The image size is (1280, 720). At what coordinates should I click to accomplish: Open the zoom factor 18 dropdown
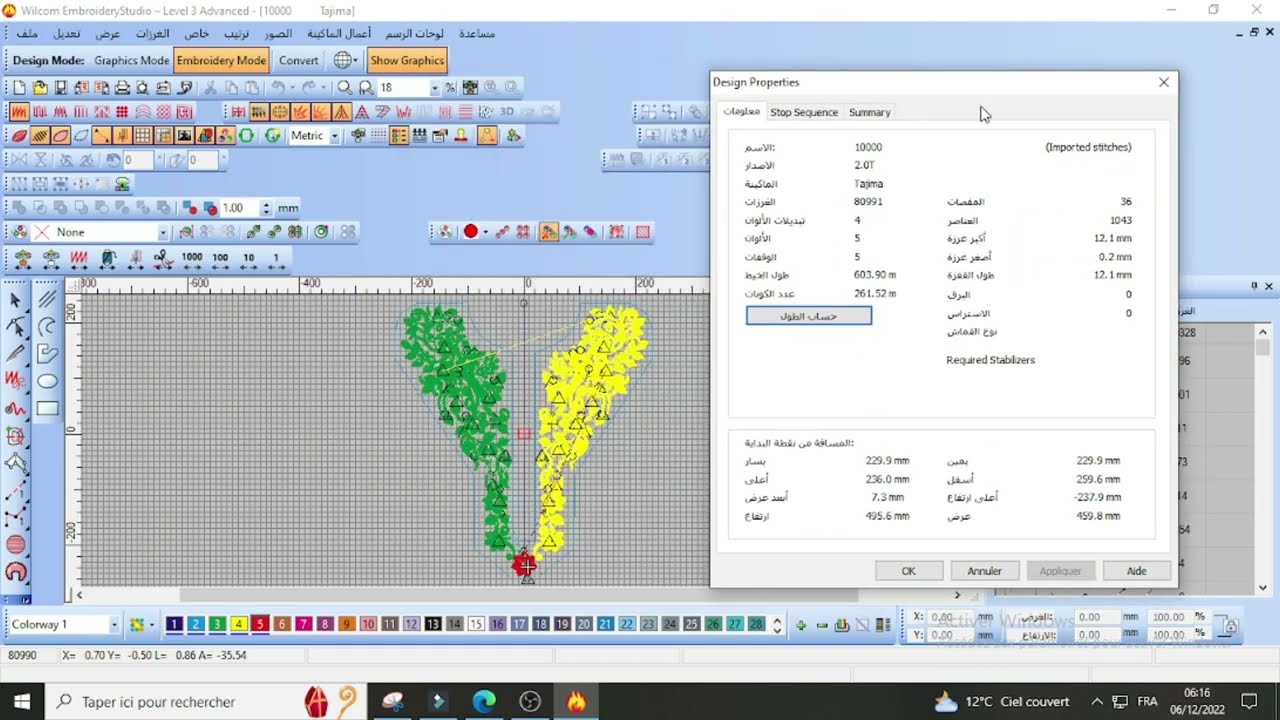point(434,88)
